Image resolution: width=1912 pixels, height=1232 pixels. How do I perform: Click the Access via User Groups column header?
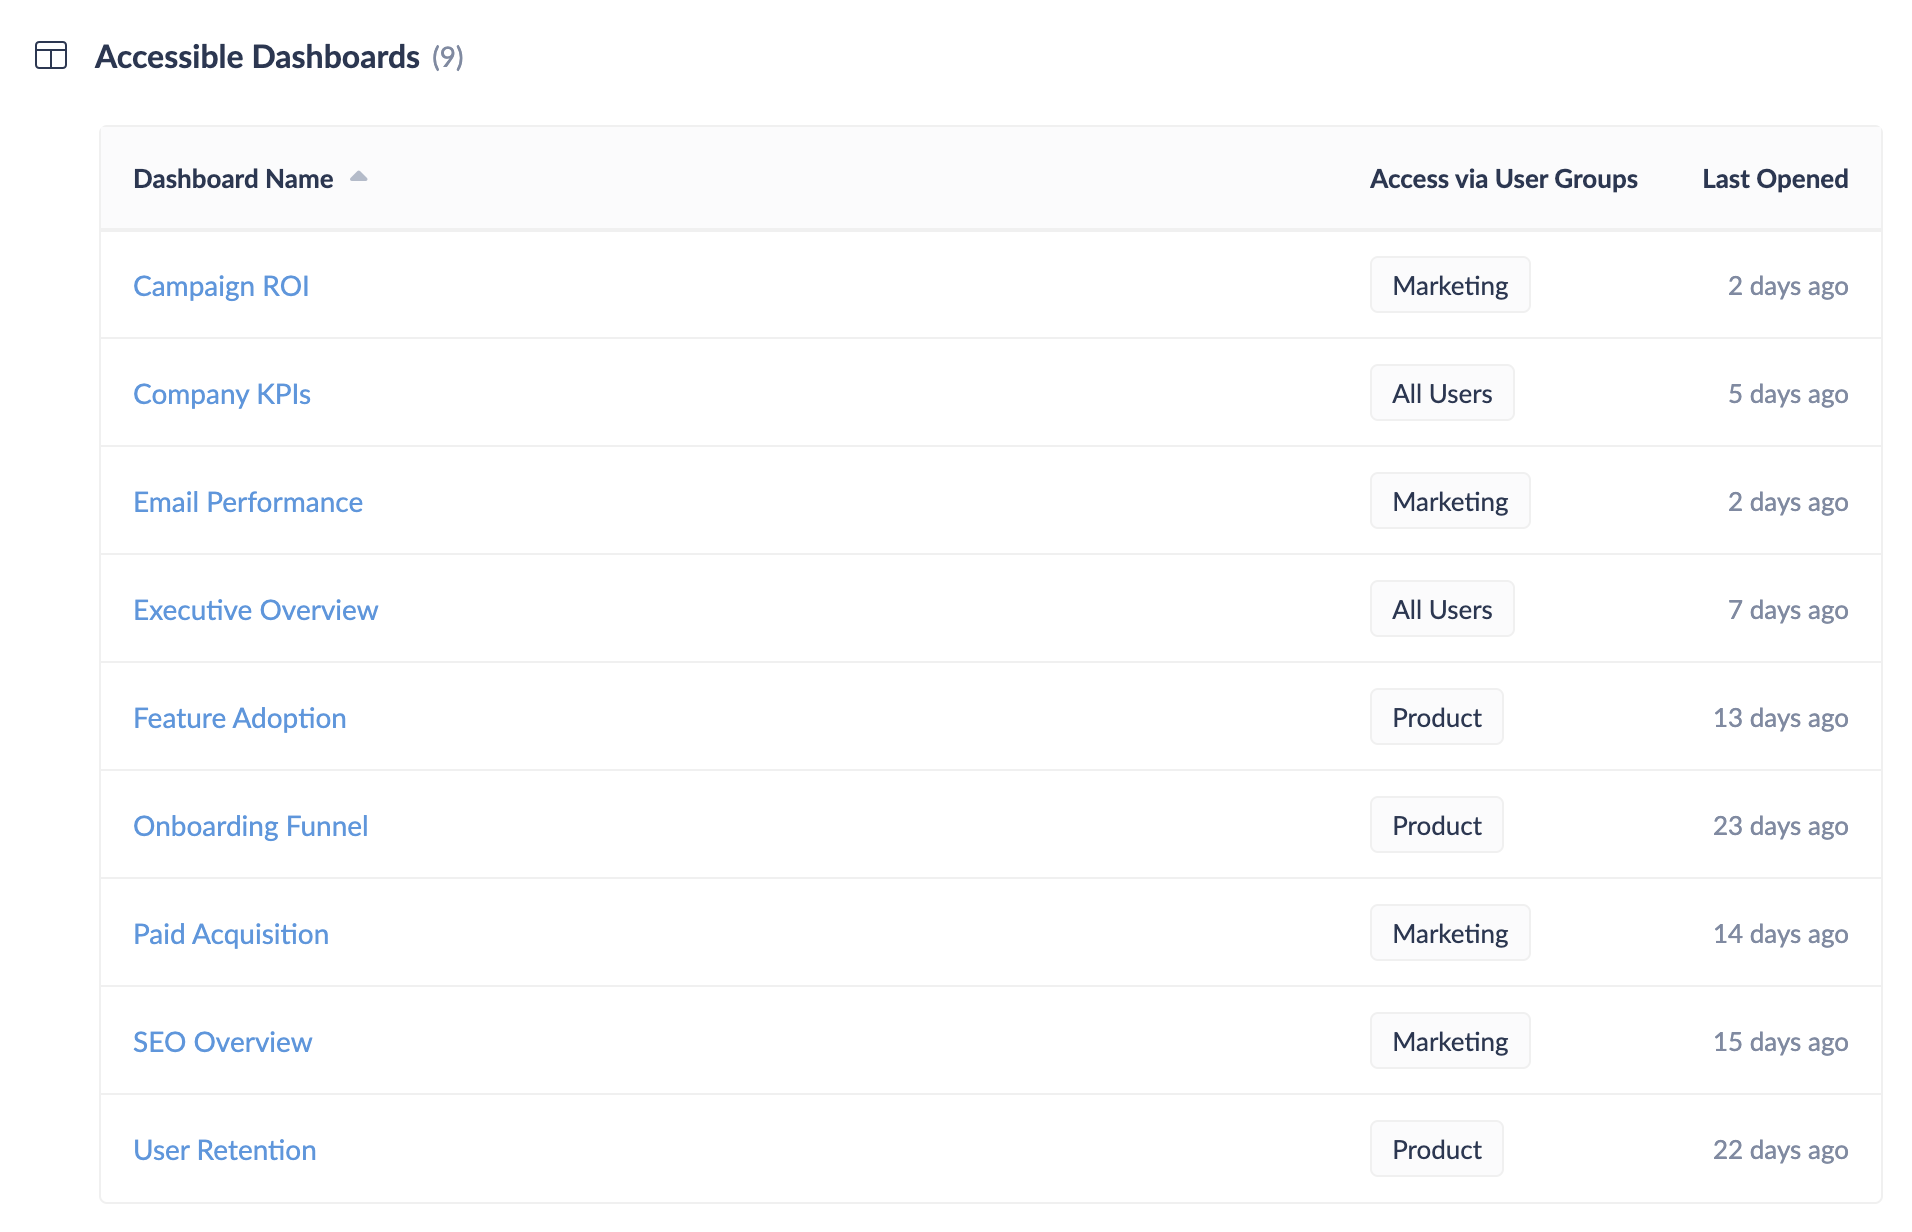click(x=1503, y=178)
